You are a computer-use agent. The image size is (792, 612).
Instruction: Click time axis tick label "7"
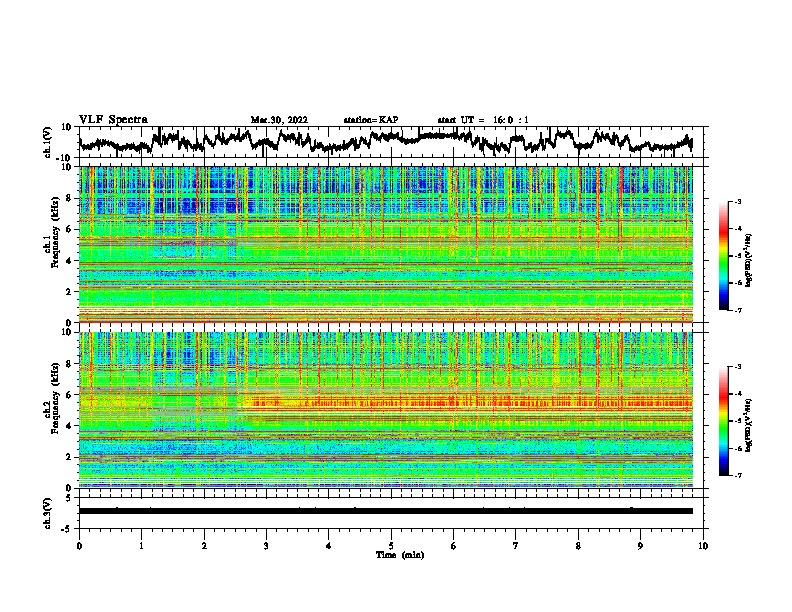pos(516,546)
